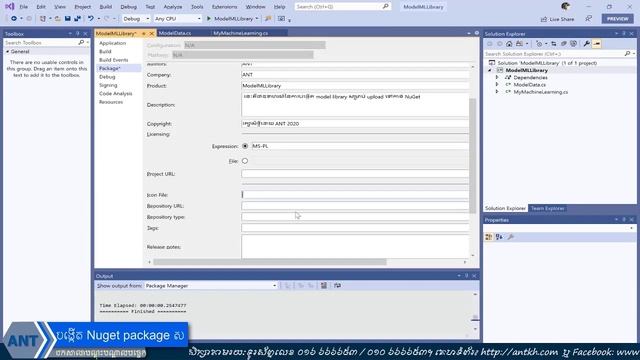Viewport: 640px width, 360px height.
Task: Click the Send Feedback icon near Live Share
Action: click(x=588, y=19)
